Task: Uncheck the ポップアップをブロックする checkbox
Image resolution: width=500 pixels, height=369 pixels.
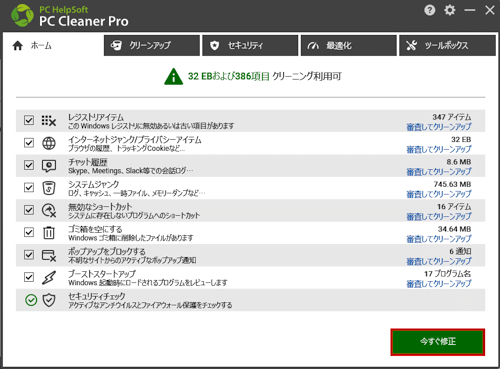Action: (x=29, y=255)
